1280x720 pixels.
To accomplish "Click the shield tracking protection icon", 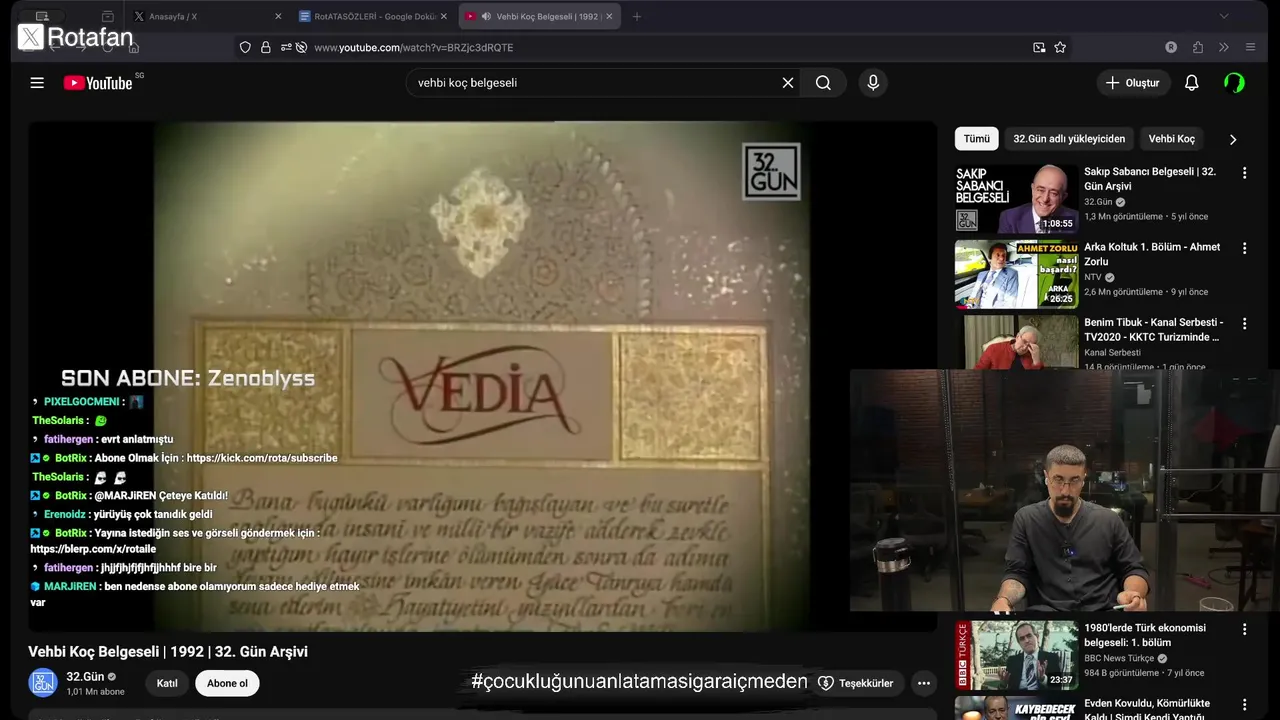I will pyautogui.click(x=245, y=47).
